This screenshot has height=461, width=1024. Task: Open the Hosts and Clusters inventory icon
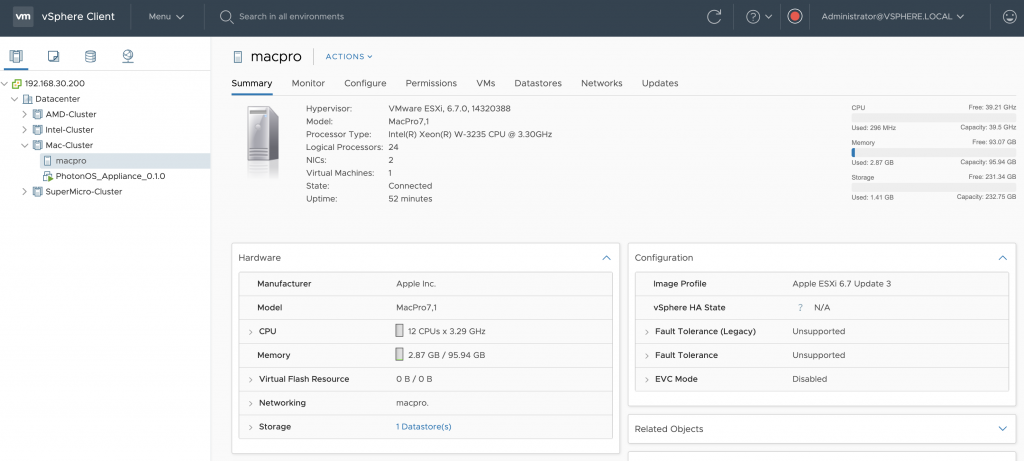click(16, 56)
